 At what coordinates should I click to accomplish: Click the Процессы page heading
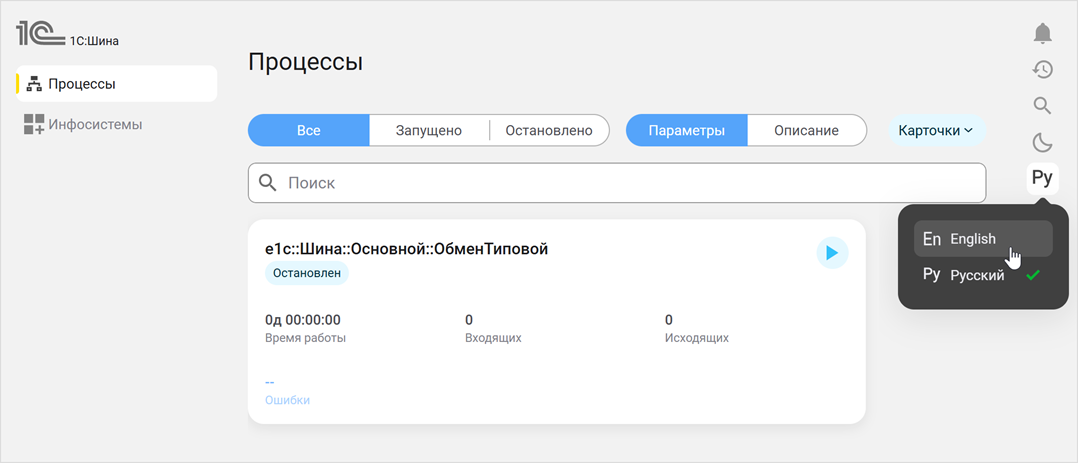coord(305,63)
